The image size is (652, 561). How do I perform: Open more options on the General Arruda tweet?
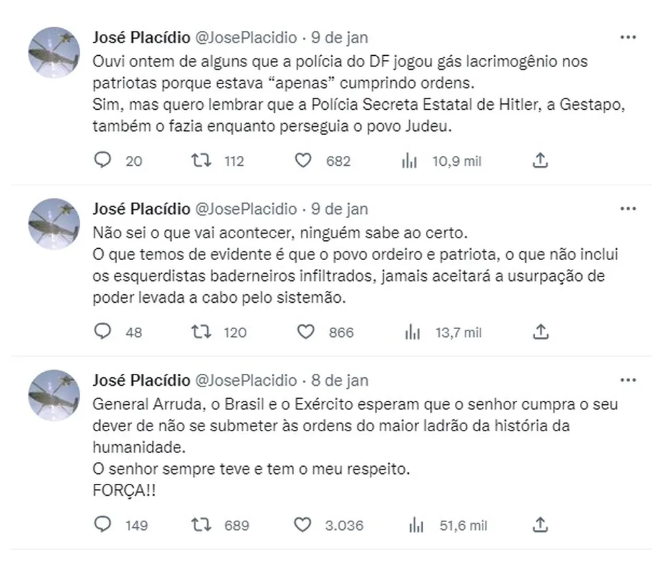coord(627,380)
